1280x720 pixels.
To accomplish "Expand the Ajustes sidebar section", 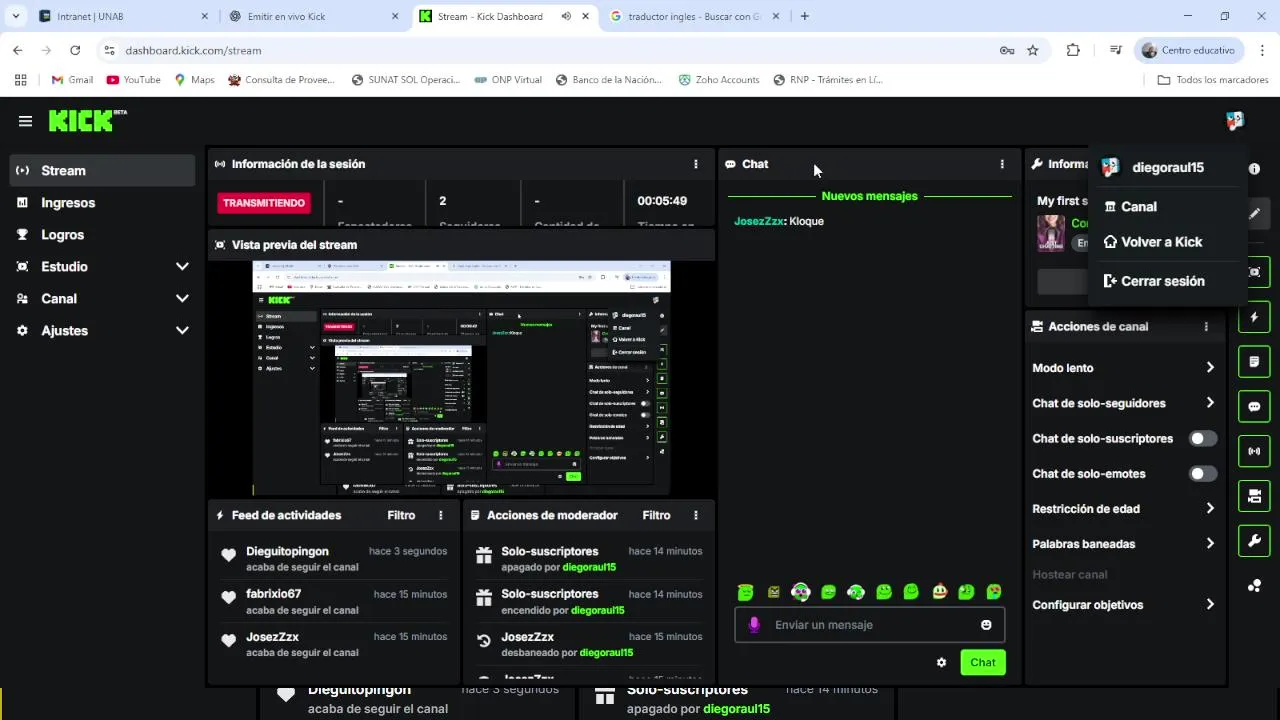I will coord(182,331).
